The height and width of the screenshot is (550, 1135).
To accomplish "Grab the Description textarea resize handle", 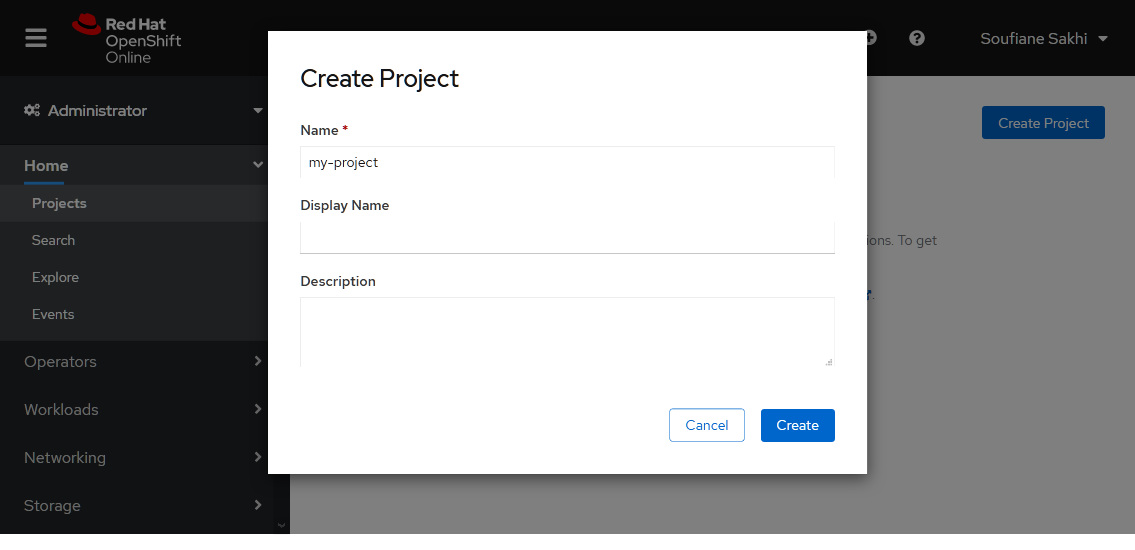I will pyautogui.click(x=829, y=361).
